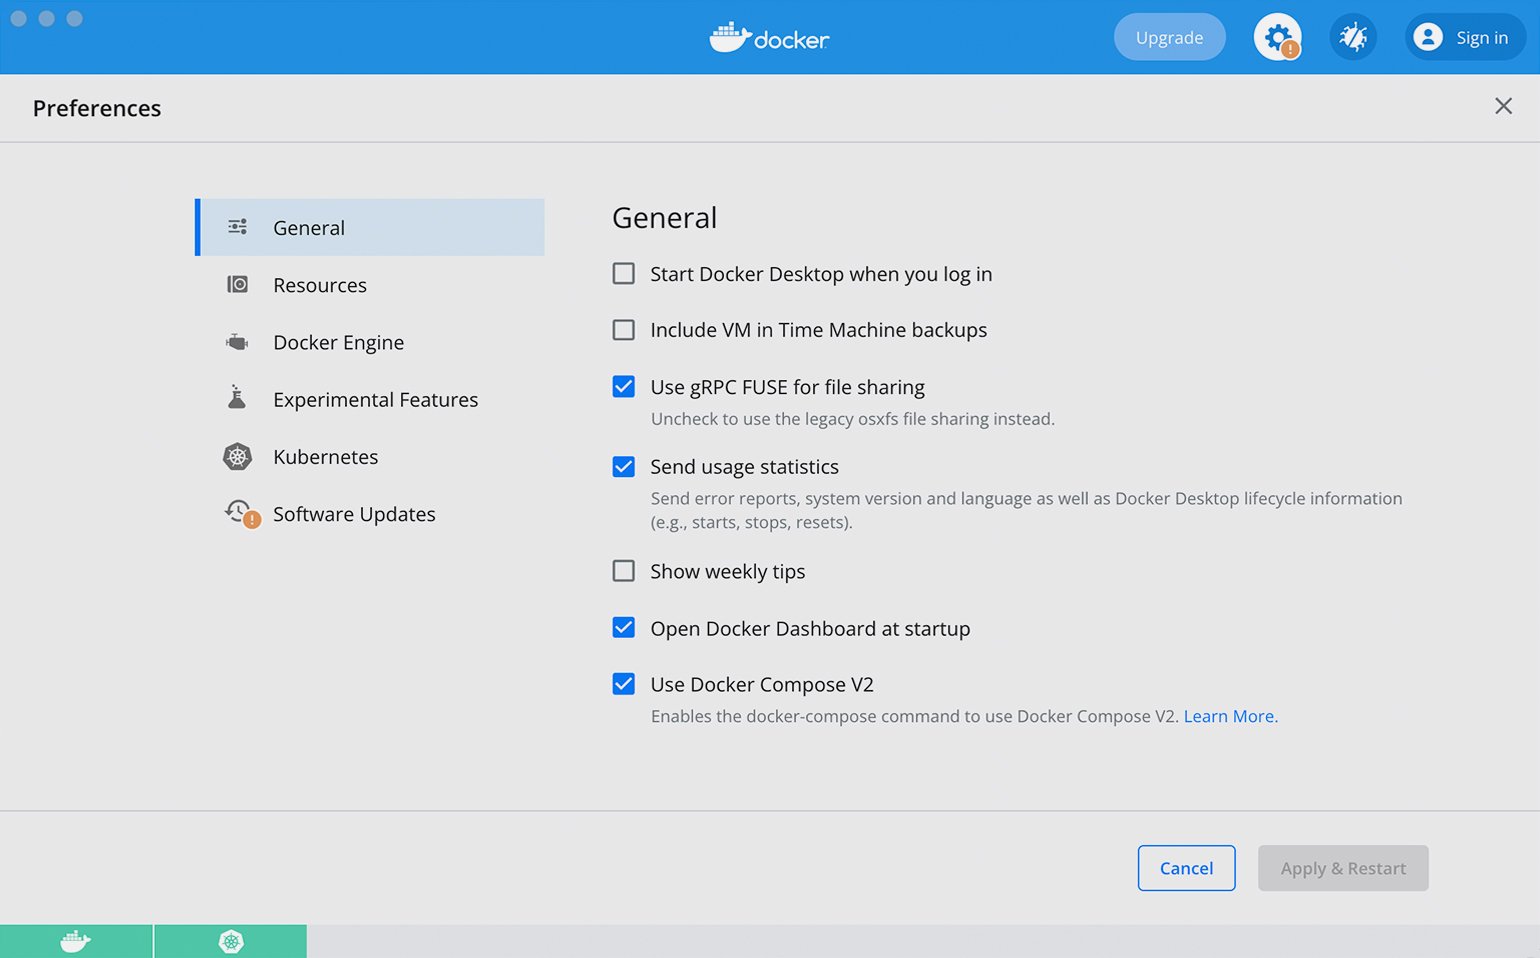Uncheck Use gRPC FUSE for file sharing
This screenshot has width=1540, height=958.
pyautogui.click(x=623, y=387)
